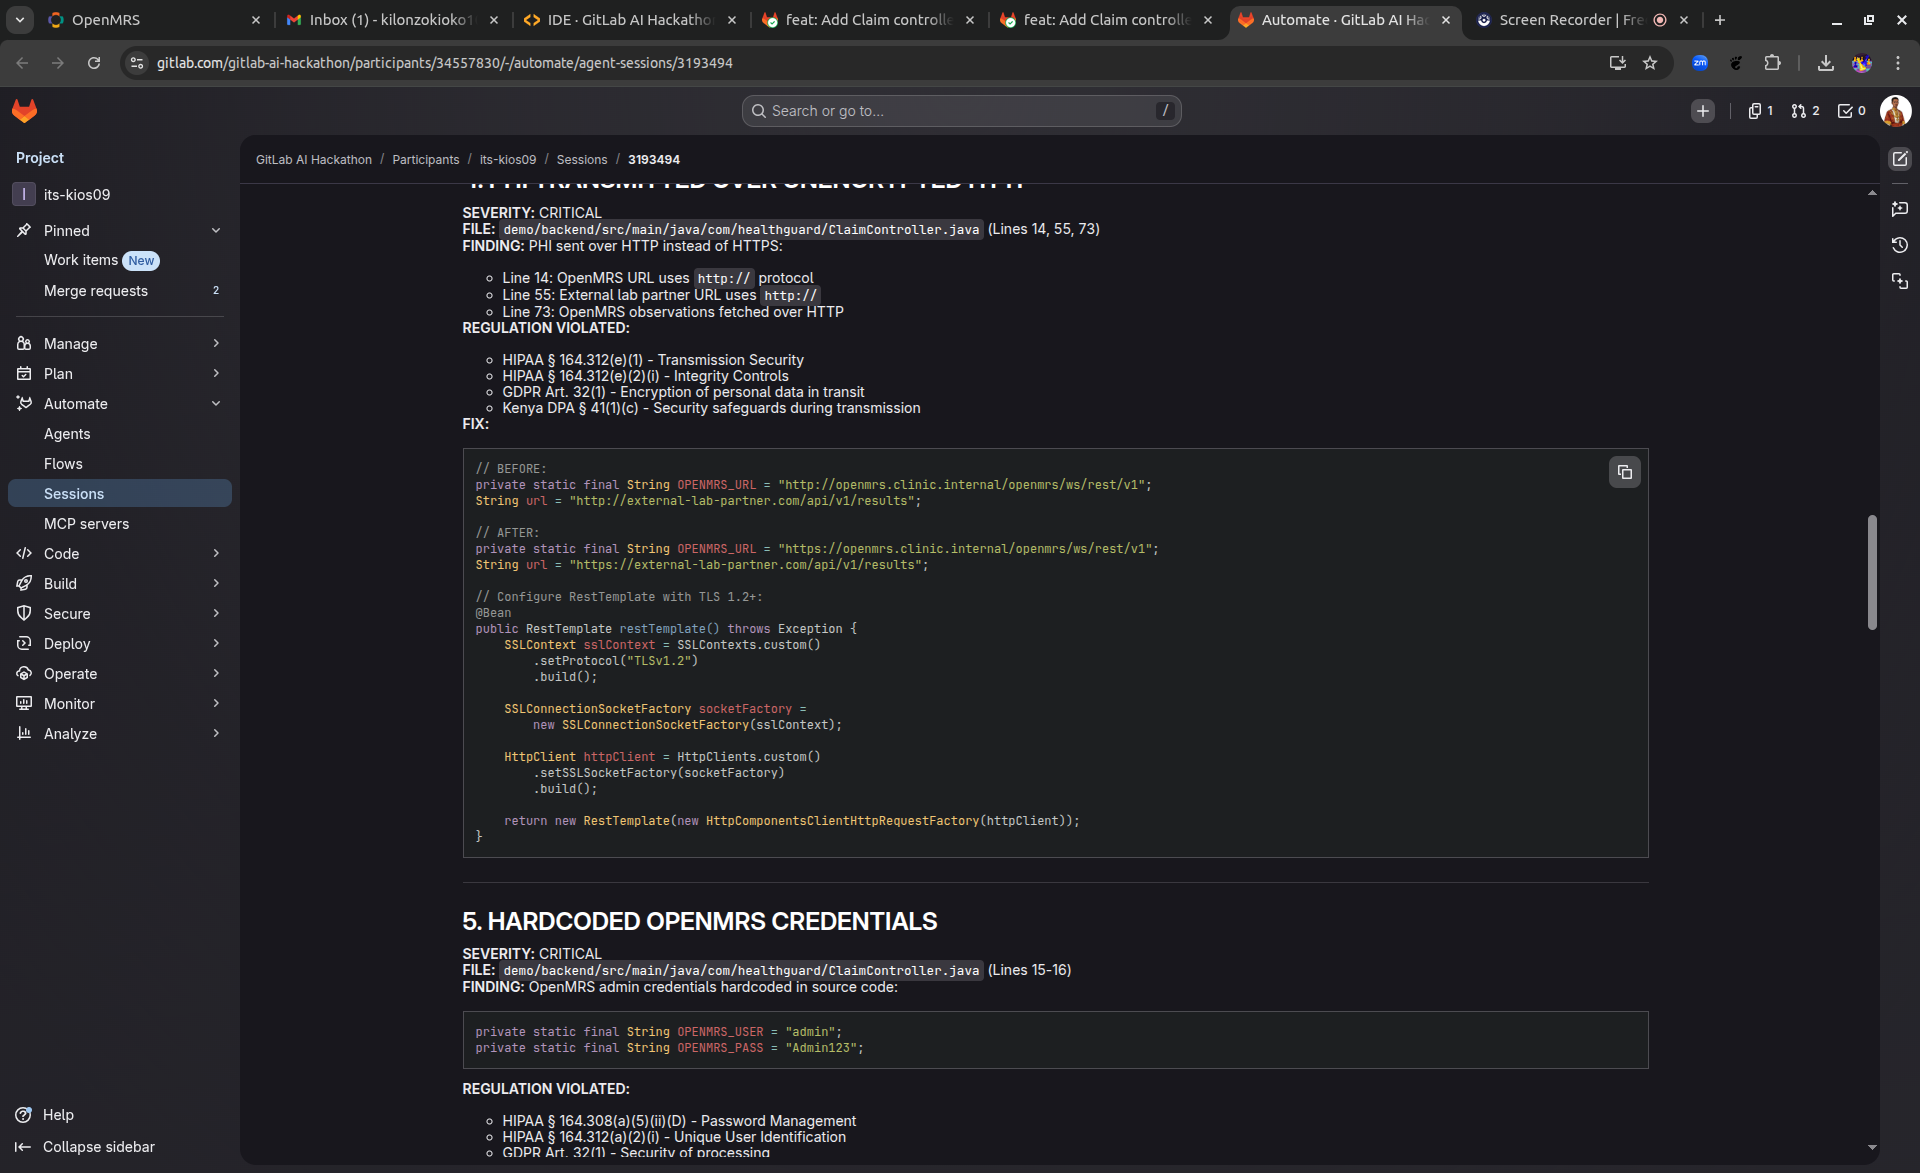
Task: Open the create new plus menu
Action: pos(1702,111)
